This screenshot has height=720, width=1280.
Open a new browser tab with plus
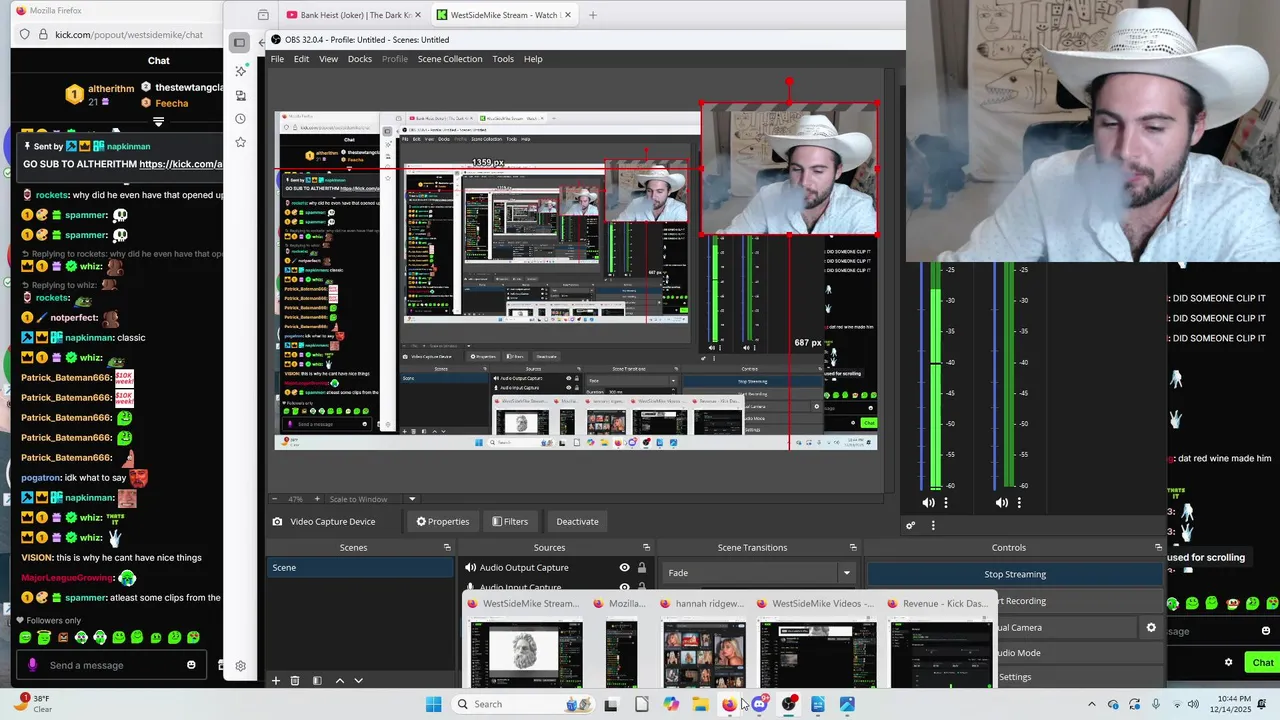(592, 15)
